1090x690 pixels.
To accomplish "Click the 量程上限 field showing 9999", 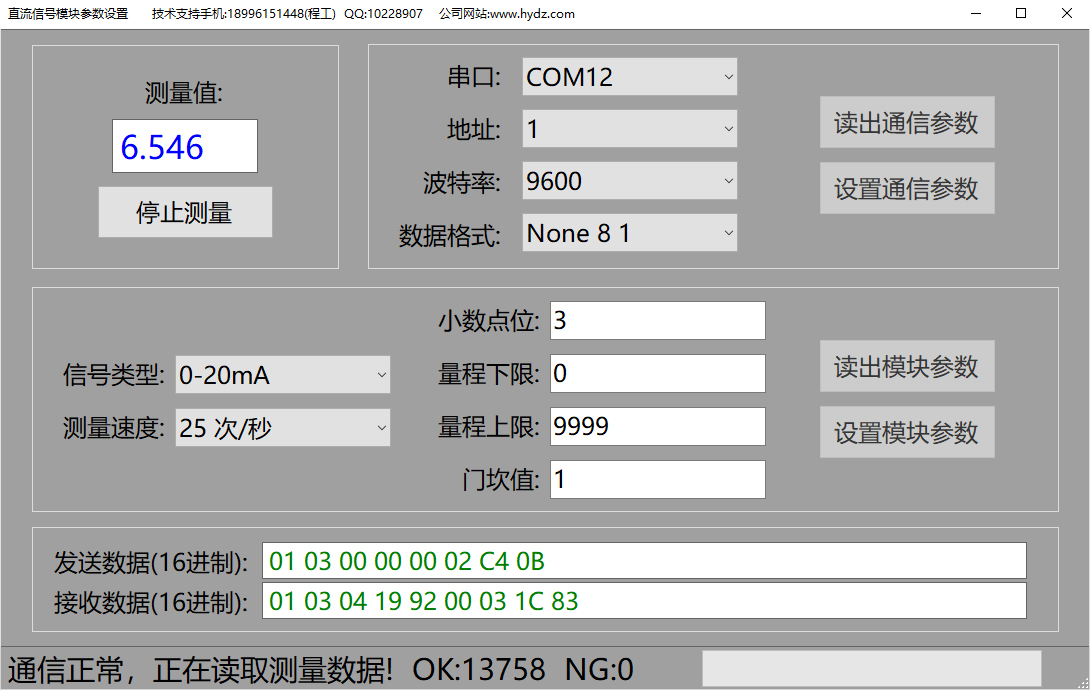I will point(657,427).
